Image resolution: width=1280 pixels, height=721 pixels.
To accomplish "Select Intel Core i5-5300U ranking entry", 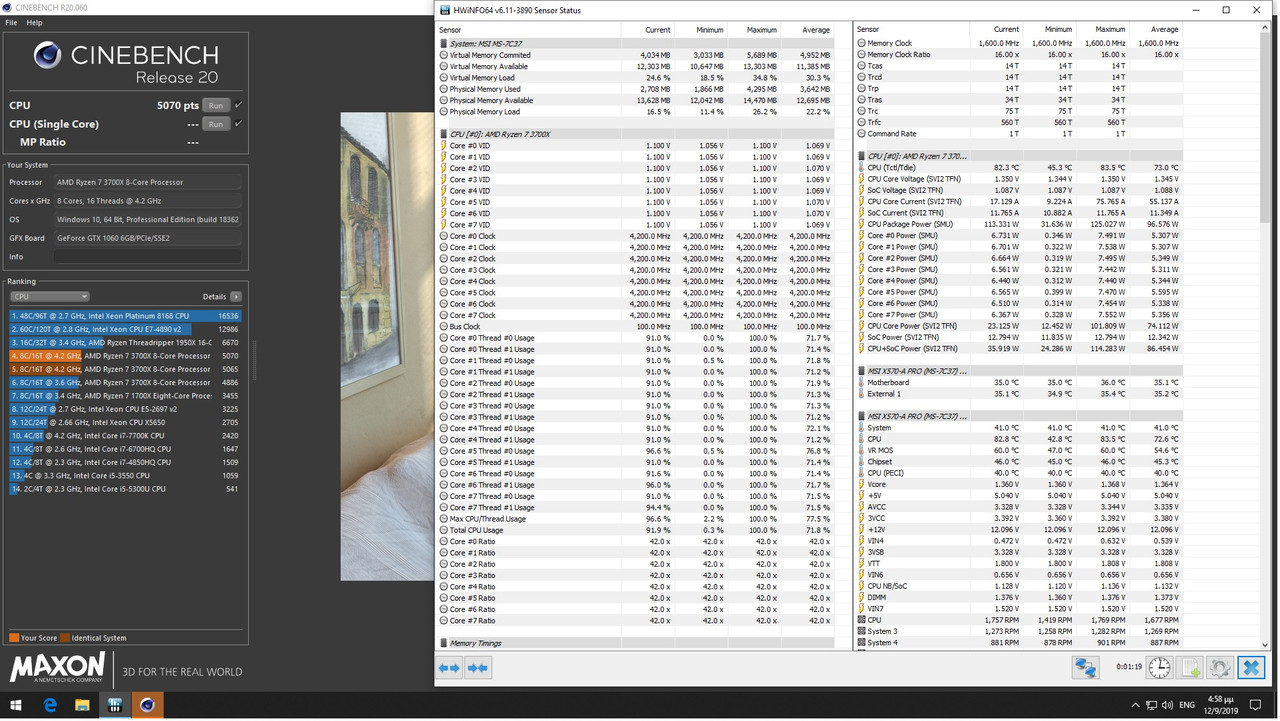I will click(125, 489).
